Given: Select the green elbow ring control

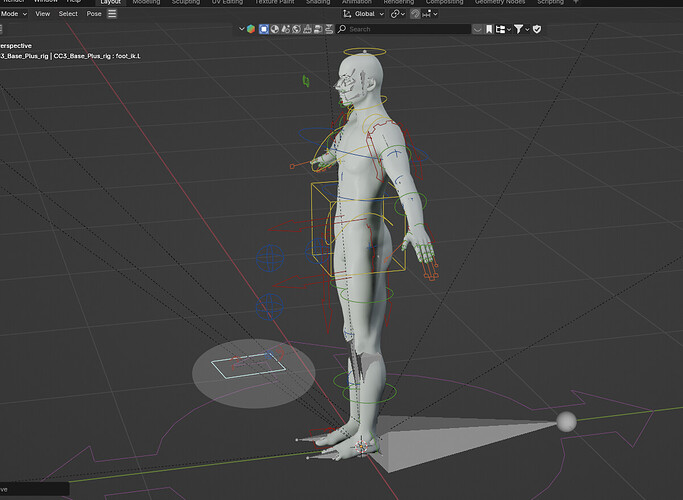Looking at the screenshot, I should [x=411, y=204].
